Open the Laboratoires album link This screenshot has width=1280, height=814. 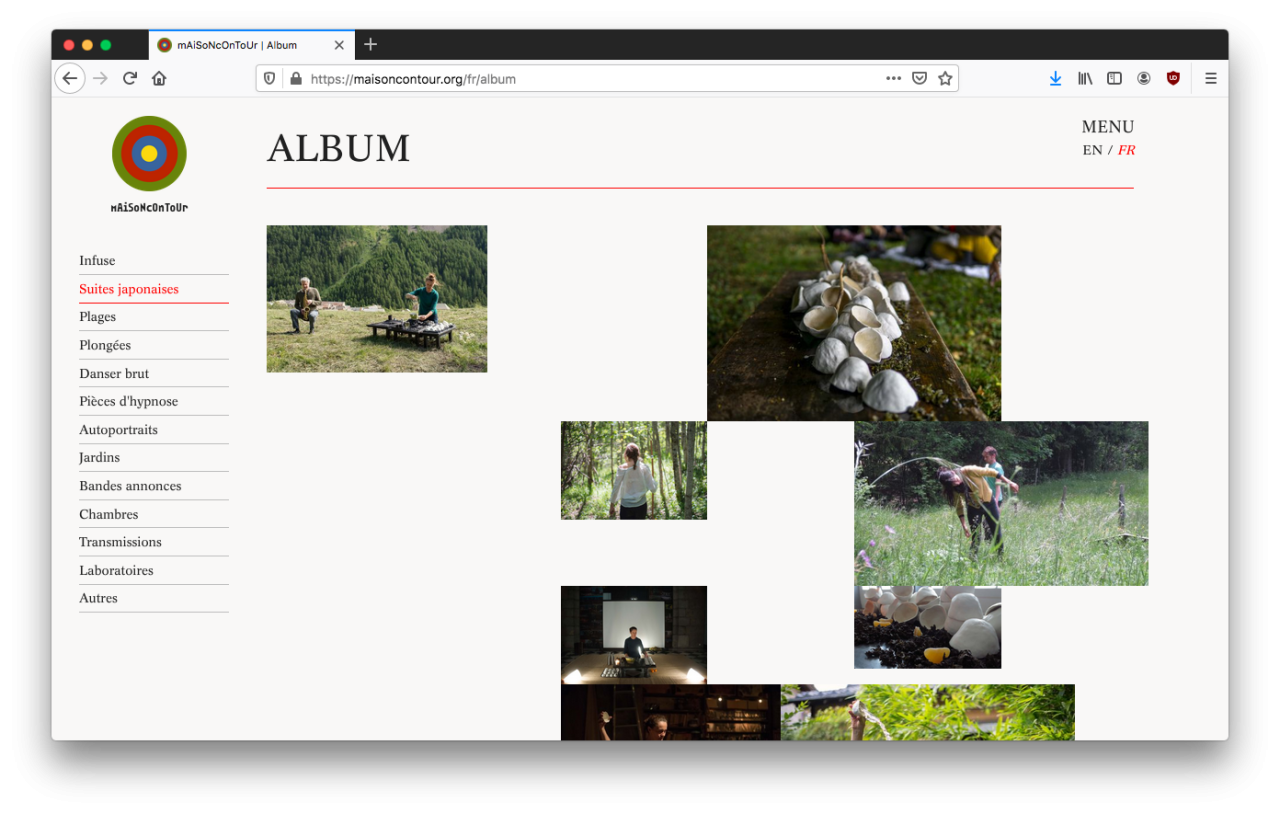click(x=116, y=571)
